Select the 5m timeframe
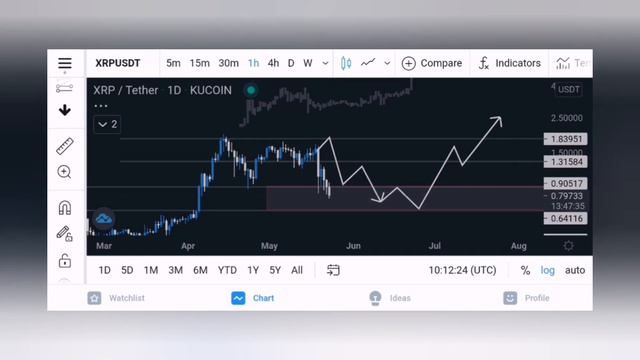The height and width of the screenshot is (360, 640). 173,63
